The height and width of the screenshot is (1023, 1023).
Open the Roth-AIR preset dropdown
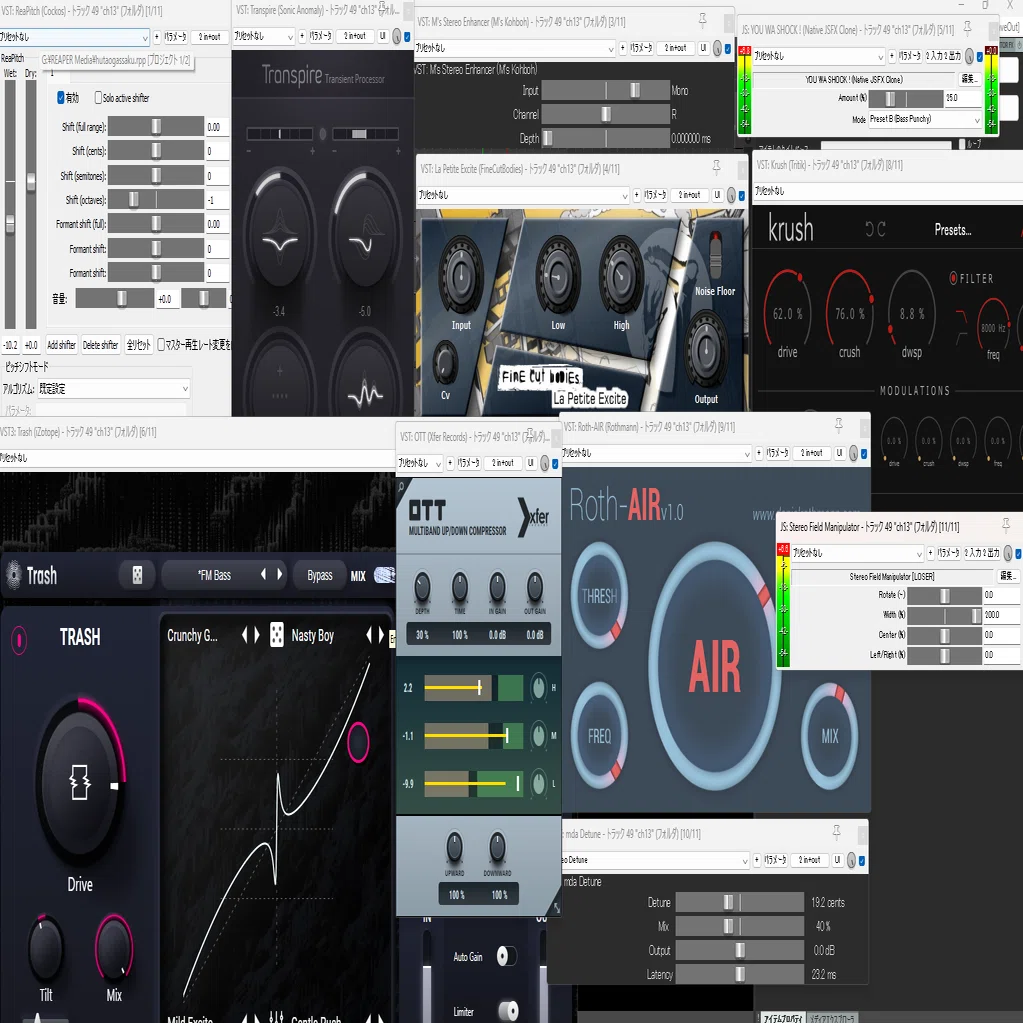tap(656, 453)
